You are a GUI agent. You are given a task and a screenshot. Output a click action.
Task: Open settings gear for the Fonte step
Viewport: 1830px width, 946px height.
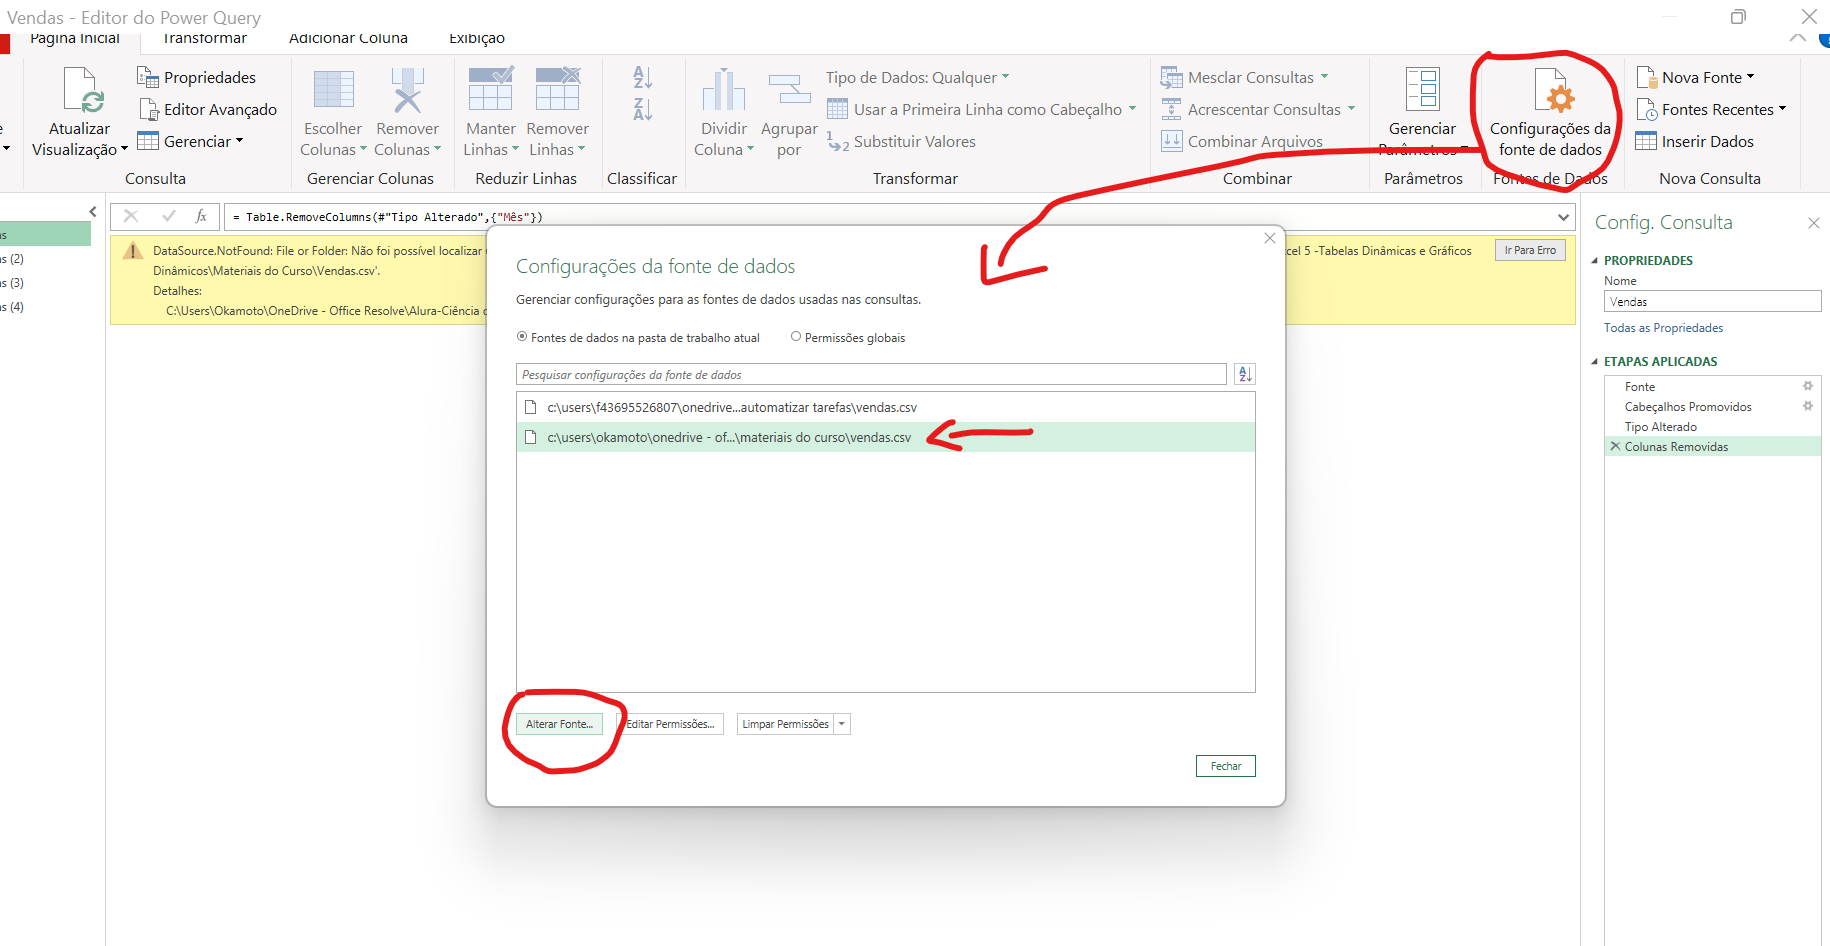1808,386
